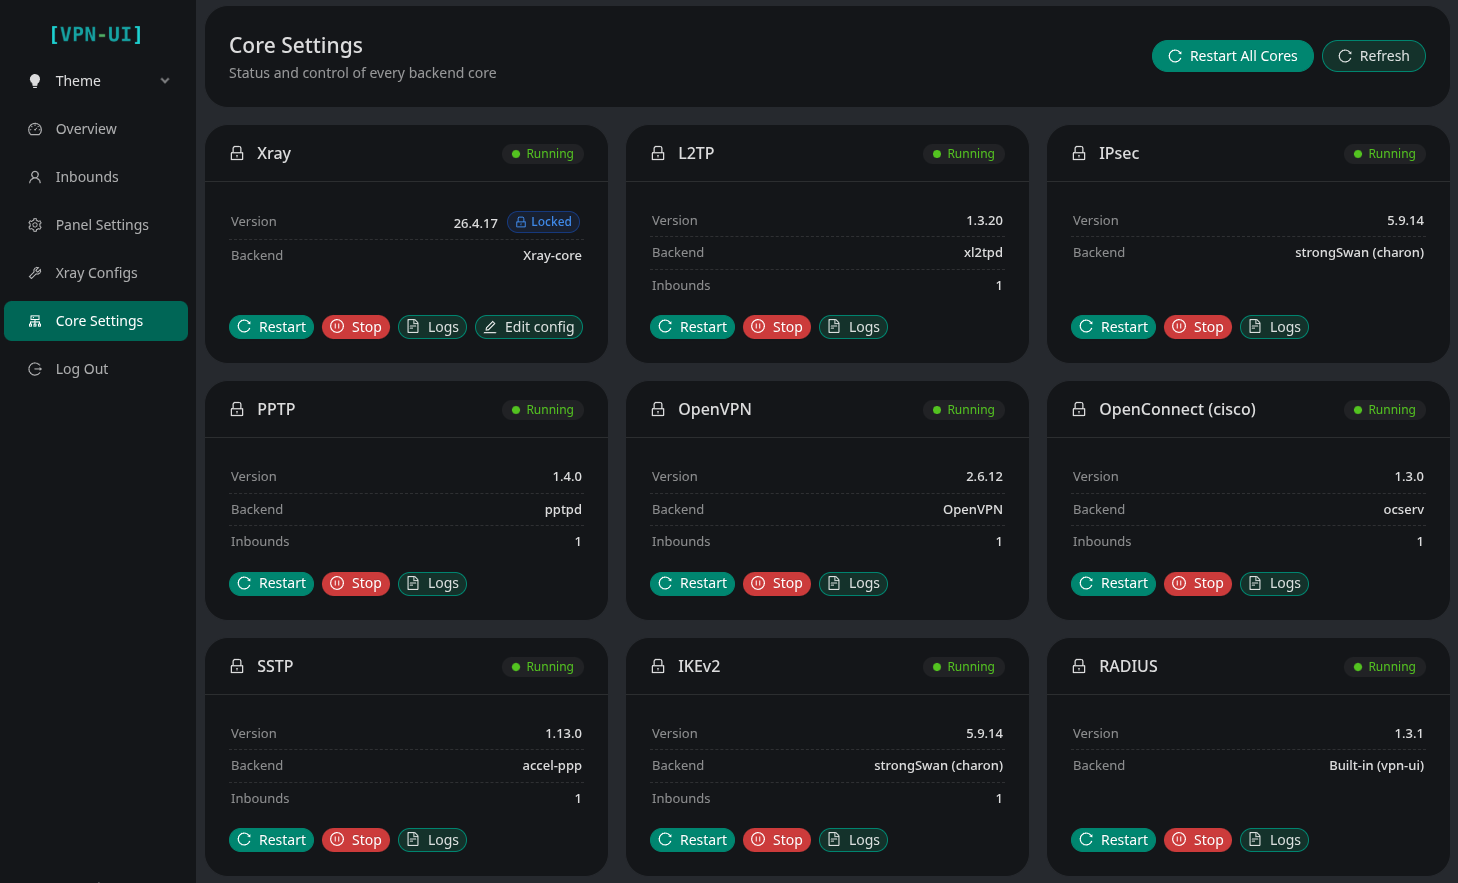Restart the OpenConnect (cisco) core
This screenshot has height=883, width=1458.
tap(1113, 583)
